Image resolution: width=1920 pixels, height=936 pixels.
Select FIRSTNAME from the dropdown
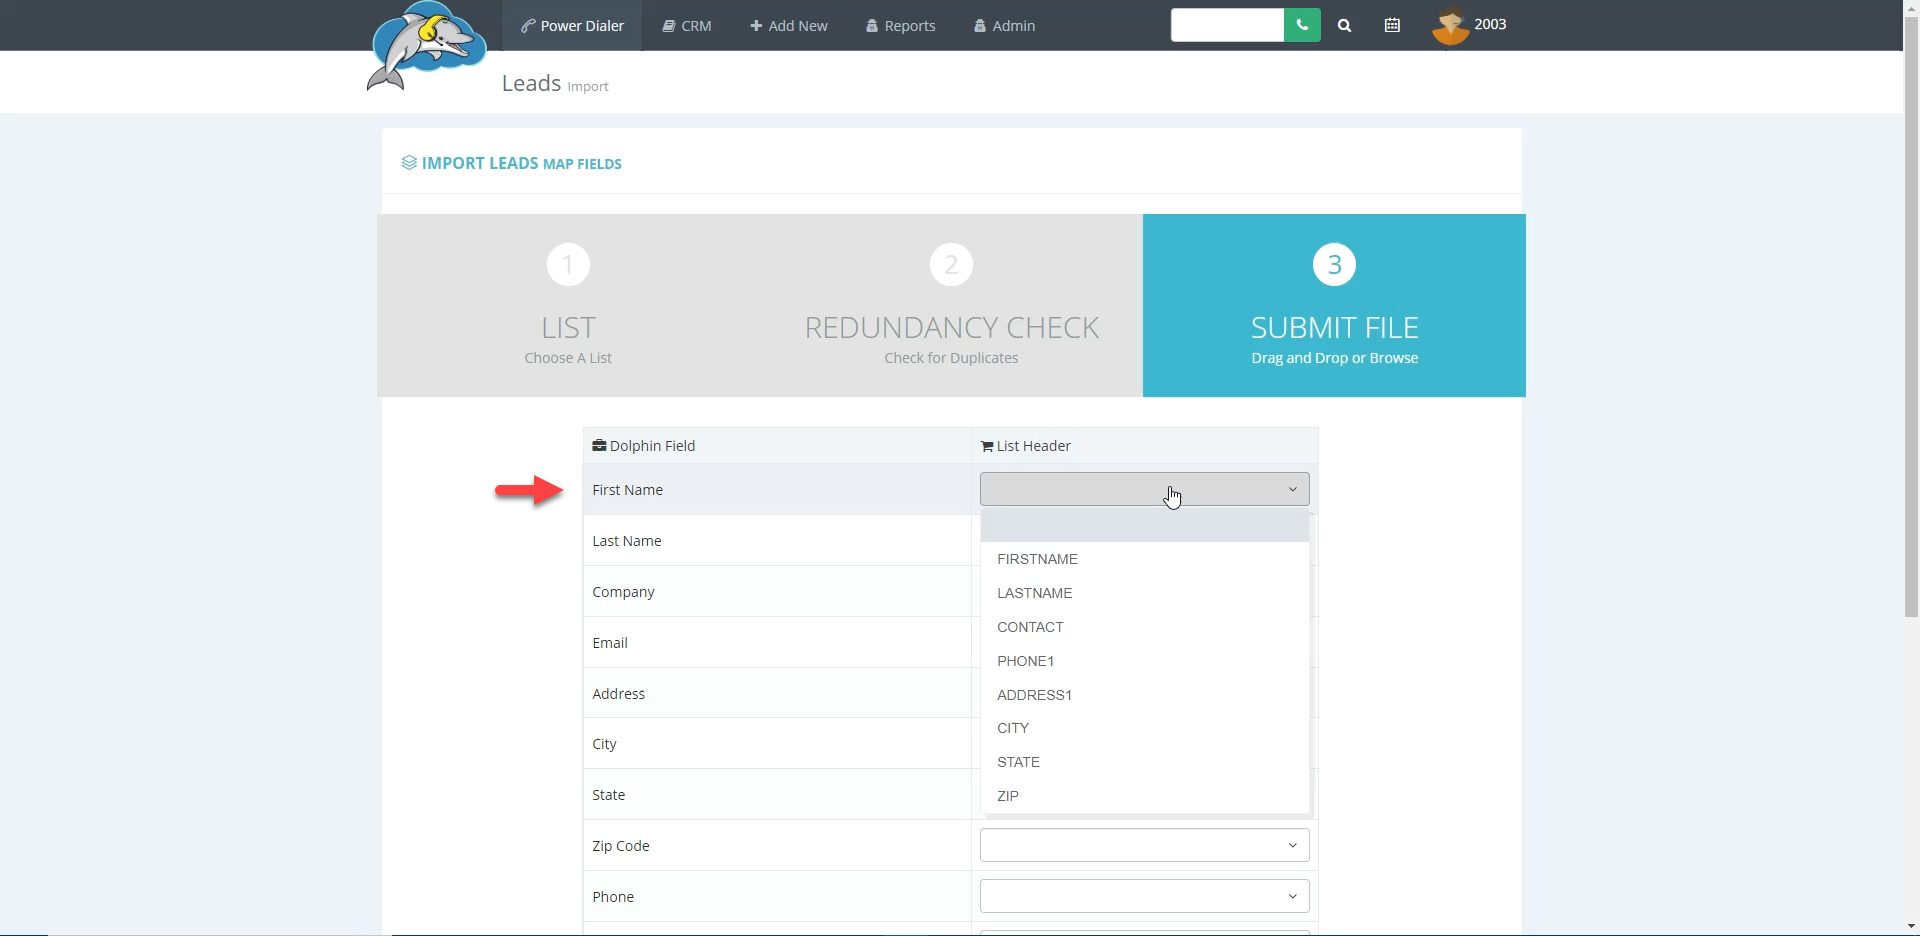tap(1145, 559)
